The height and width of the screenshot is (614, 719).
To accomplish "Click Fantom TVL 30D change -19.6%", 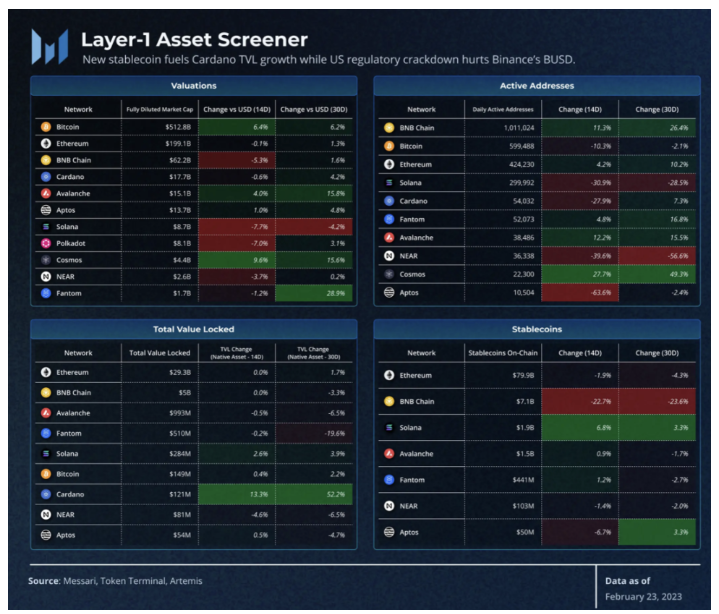I will [314, 433].
